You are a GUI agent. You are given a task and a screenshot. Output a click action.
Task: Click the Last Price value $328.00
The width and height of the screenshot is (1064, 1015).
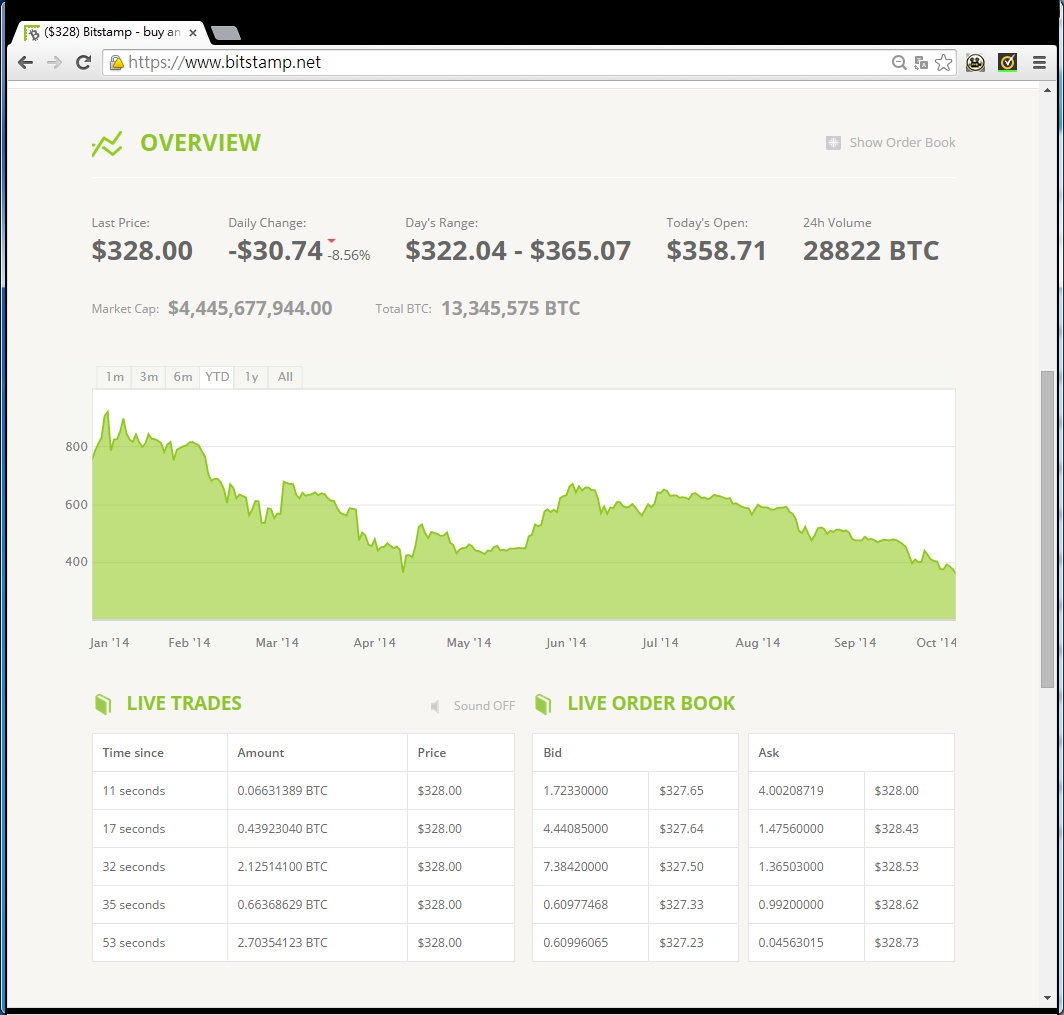click(x=142, y=250)
